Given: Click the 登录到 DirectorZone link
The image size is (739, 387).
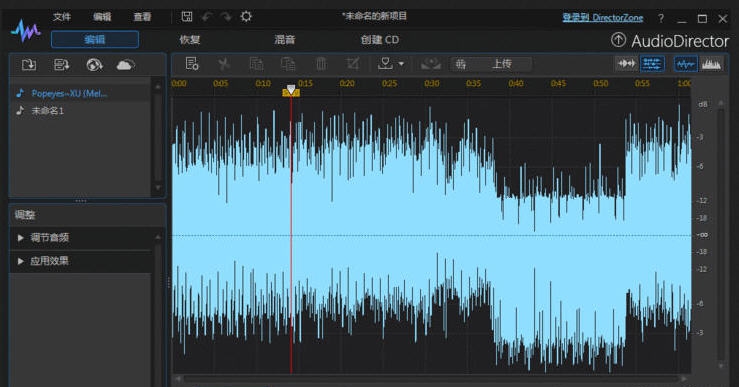Looking at the screenshot, I should coord(603,18).
